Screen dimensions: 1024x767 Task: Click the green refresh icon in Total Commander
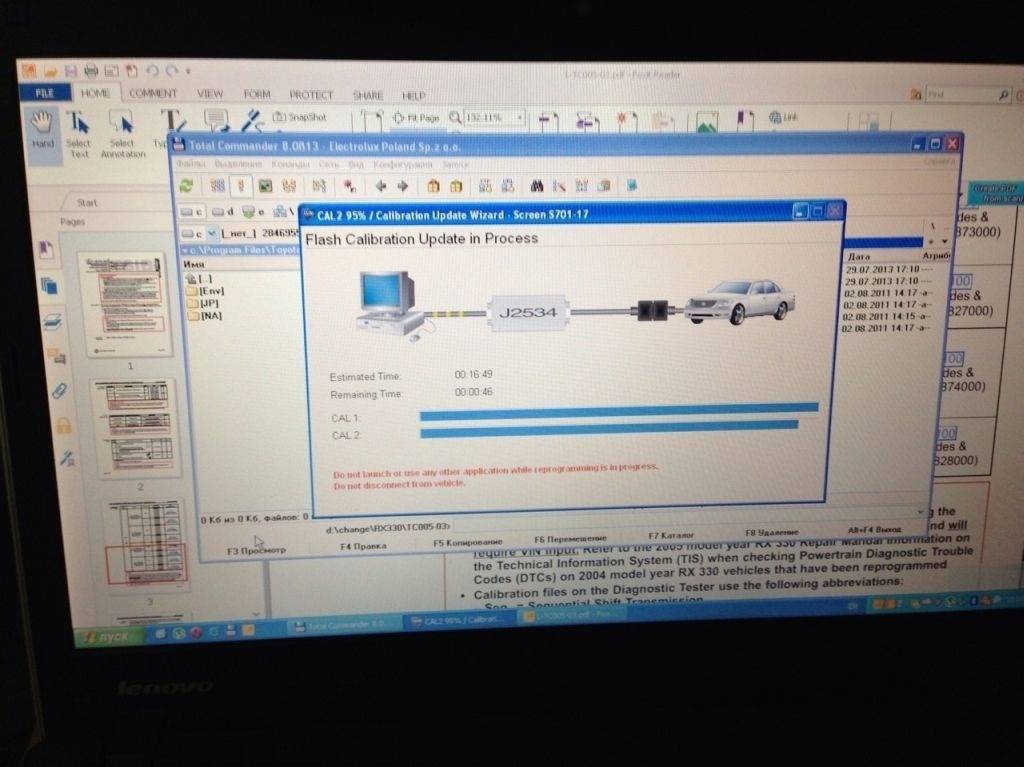point(186,186)
